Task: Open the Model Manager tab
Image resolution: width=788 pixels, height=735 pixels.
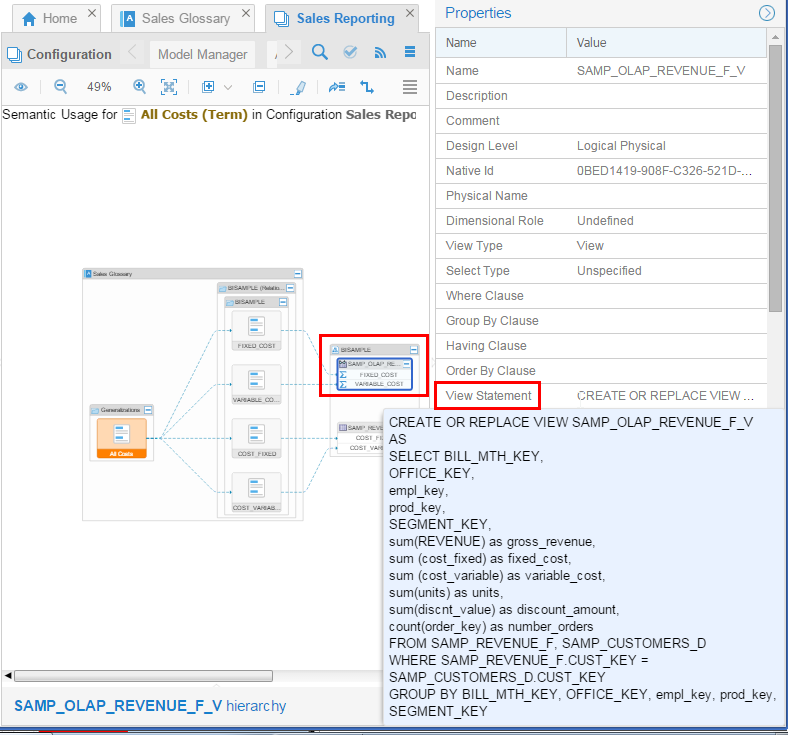Action: point(203,54)
